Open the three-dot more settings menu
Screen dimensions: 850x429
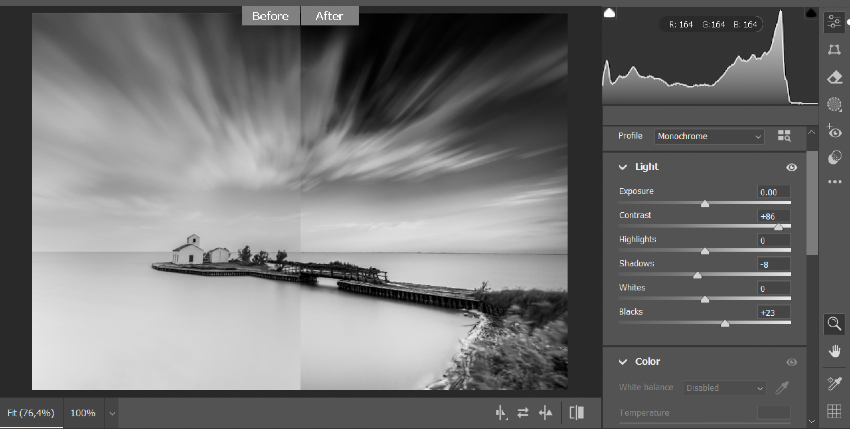(x=834, y=182)
